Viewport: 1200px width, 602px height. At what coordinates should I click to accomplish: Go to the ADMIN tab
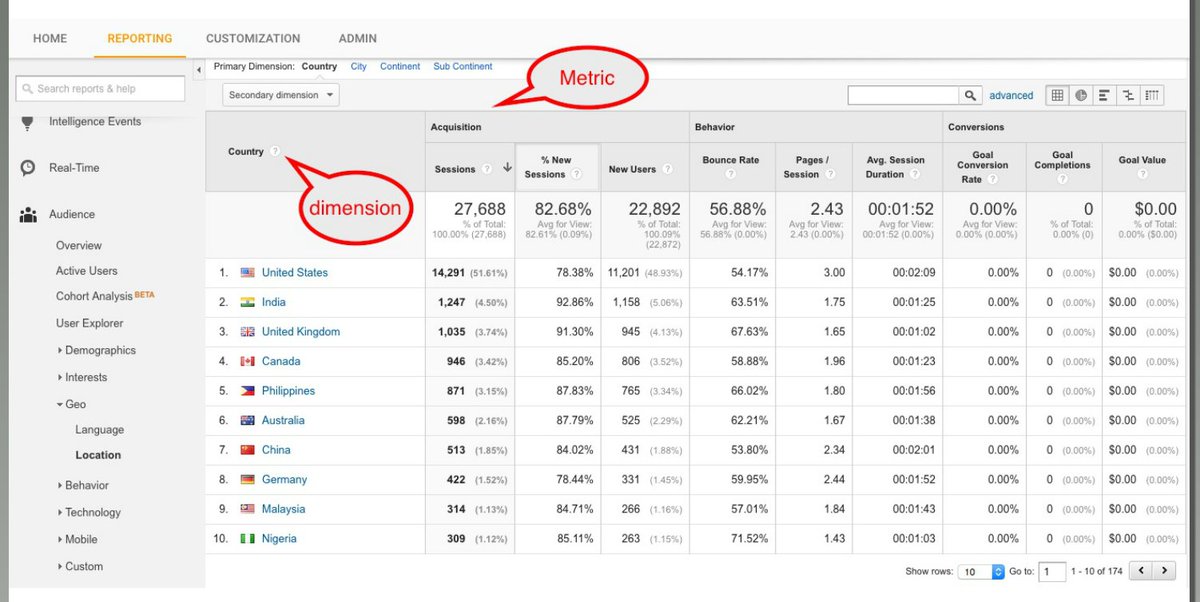pyautogui.click(x=358, y=38)
